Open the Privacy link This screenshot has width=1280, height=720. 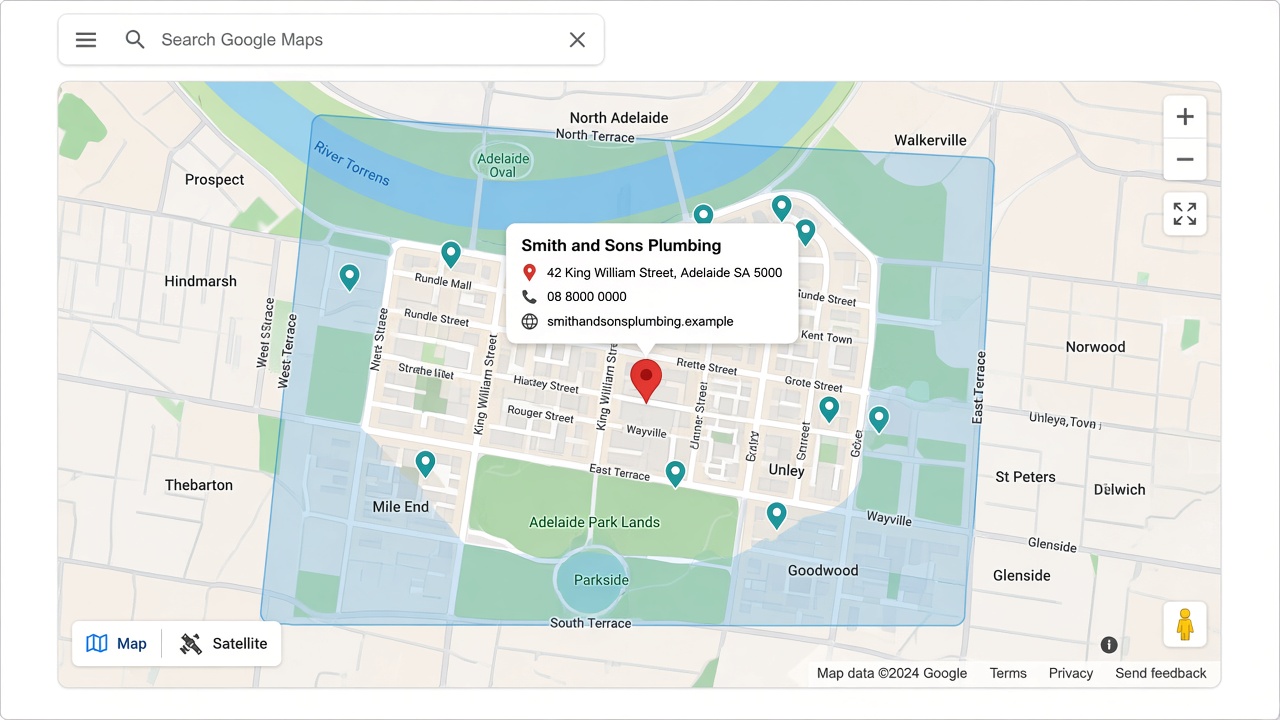pos(1071,673)
